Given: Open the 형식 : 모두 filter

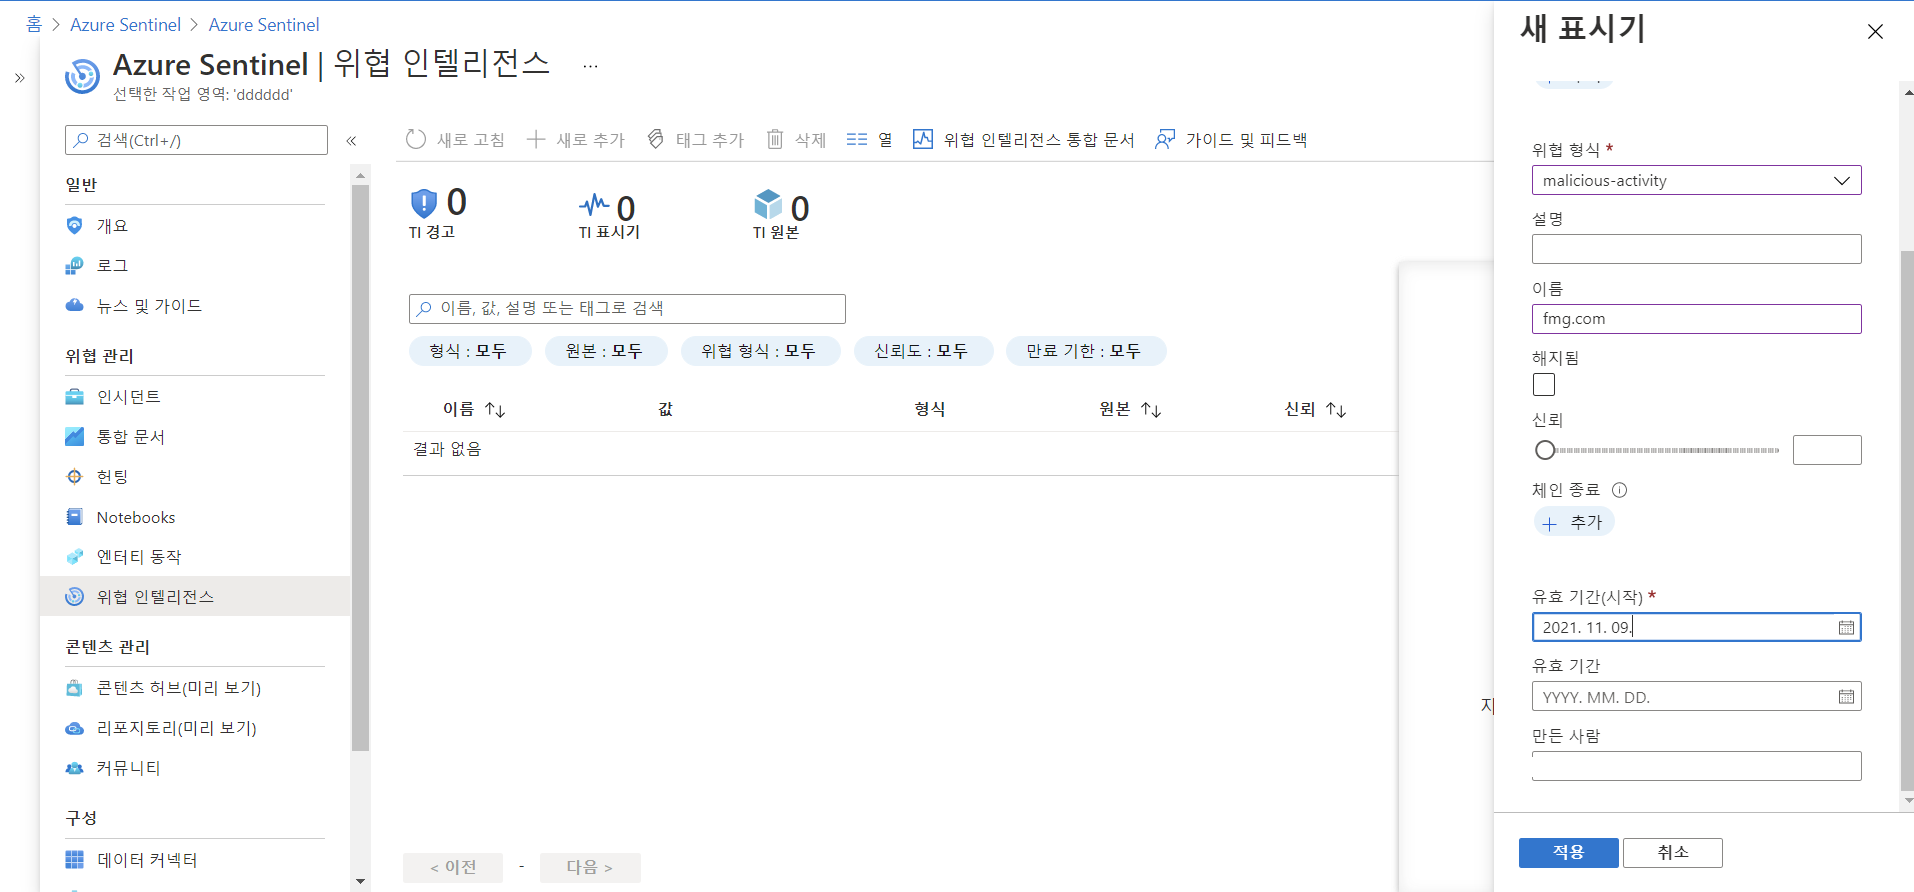Looking at the screenshot, I should pyautogui.click(x=468, y=351).
